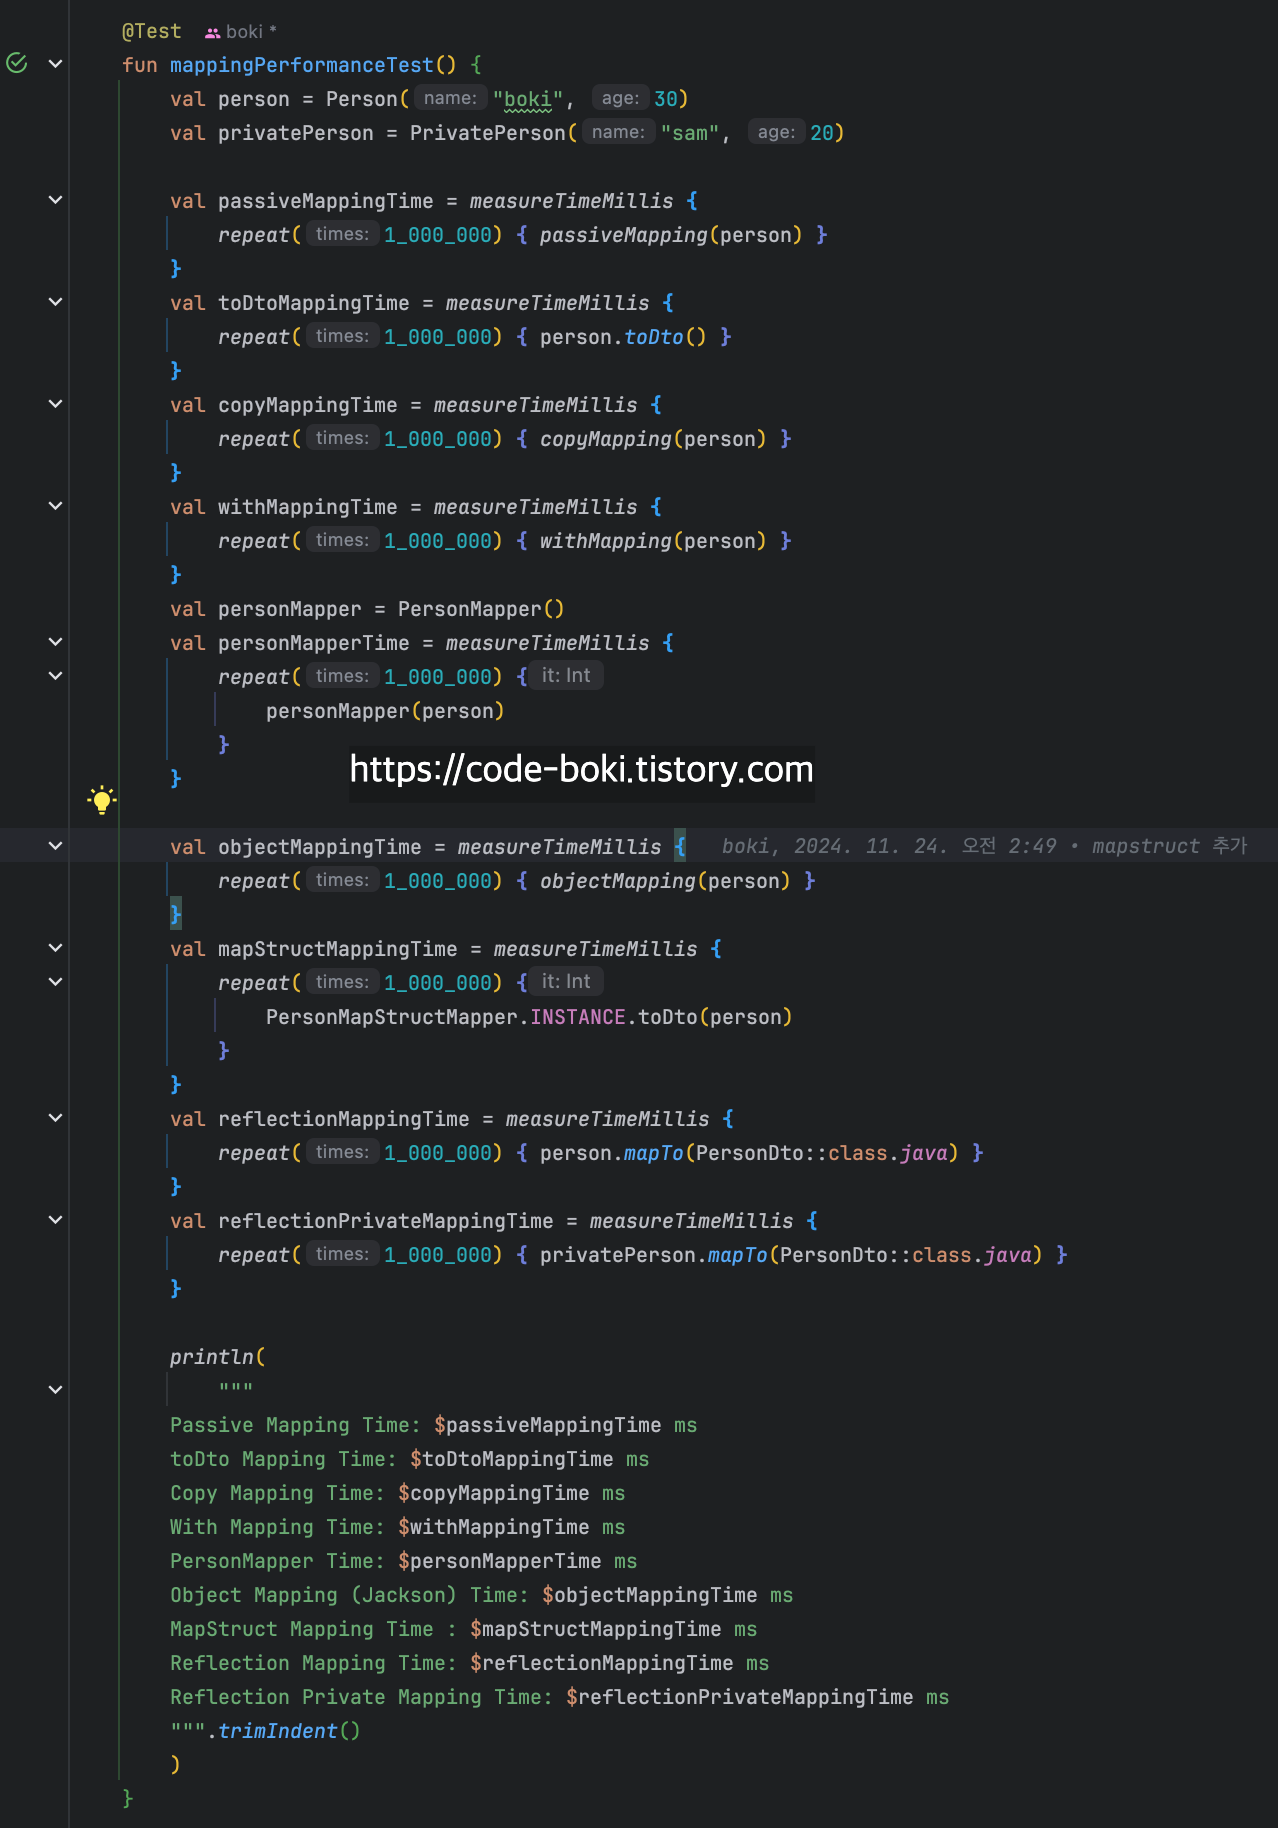1278x1828 pixels.
Task: Click privatePerson.mapTo call
Action: (x=654, y=1255)
